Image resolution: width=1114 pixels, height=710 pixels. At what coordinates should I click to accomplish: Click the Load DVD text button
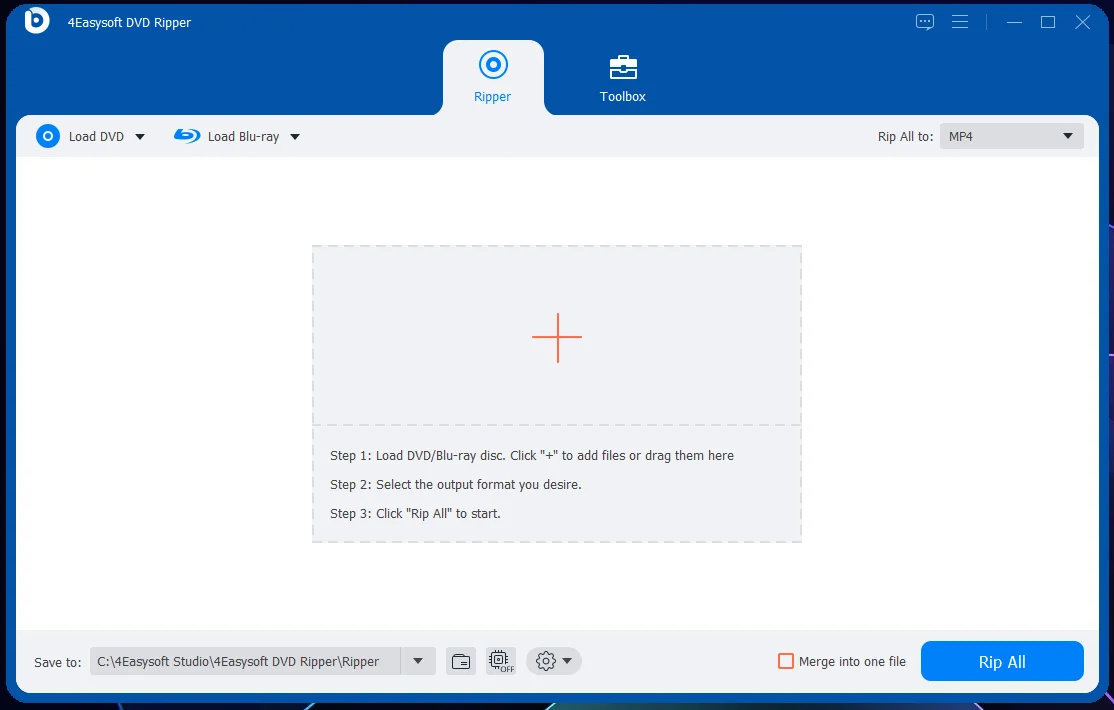96,136
